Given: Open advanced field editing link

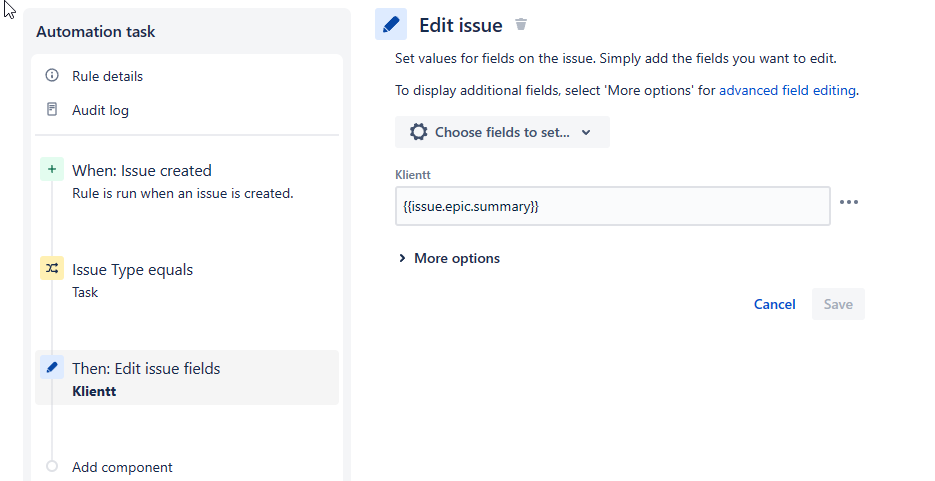Looking at the screenshot, I should [x=787, y=90].
